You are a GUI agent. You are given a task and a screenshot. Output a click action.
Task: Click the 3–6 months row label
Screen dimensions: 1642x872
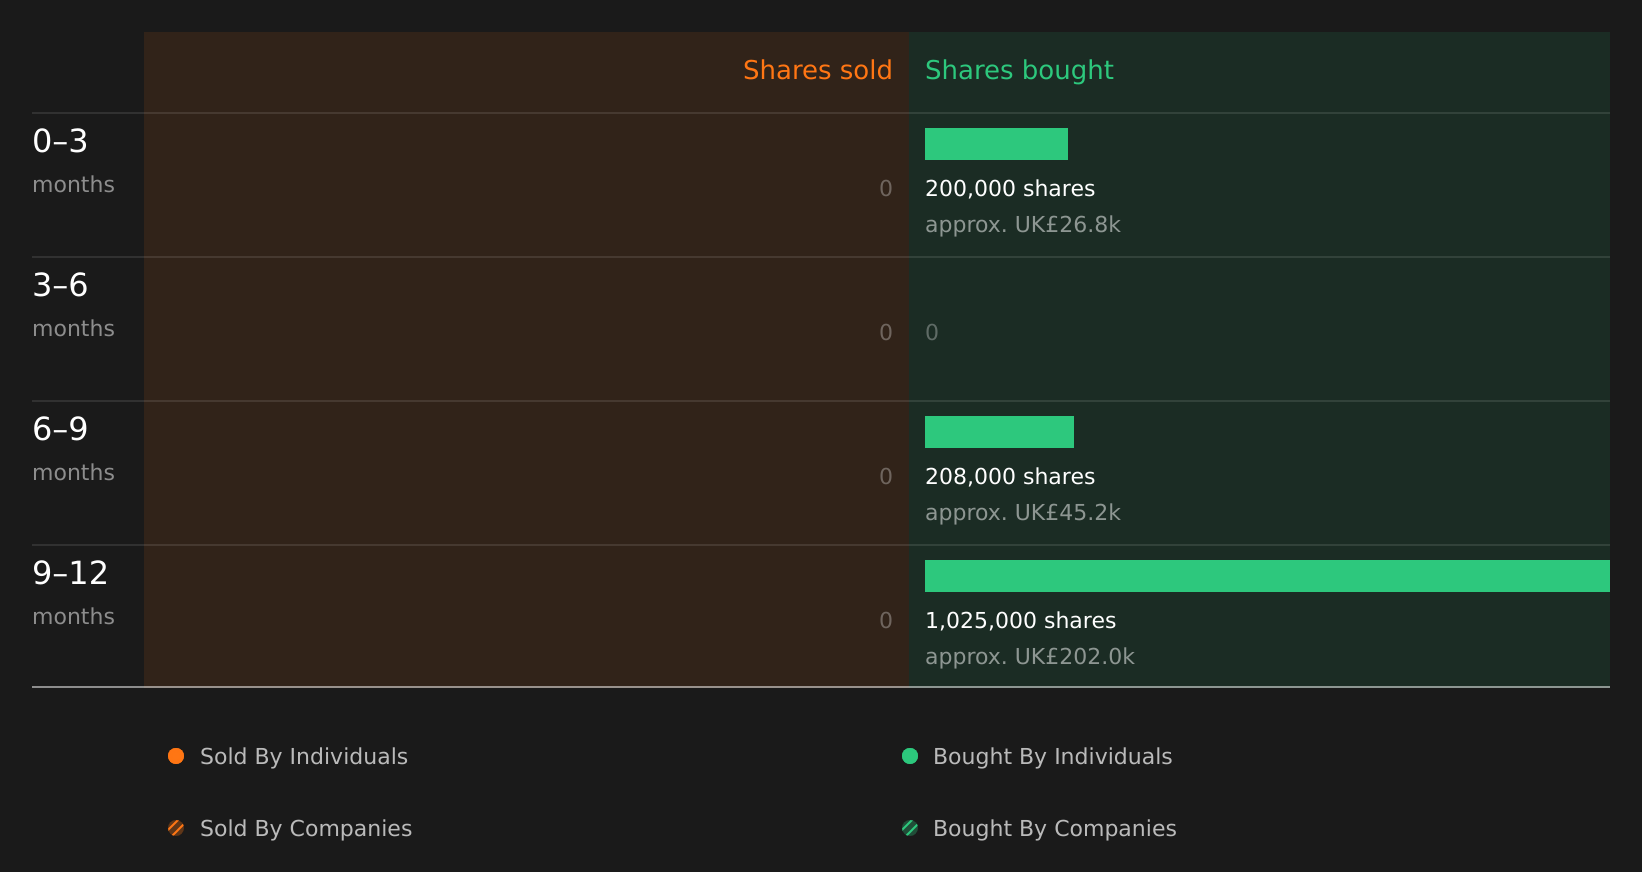[x=73, y=304]
